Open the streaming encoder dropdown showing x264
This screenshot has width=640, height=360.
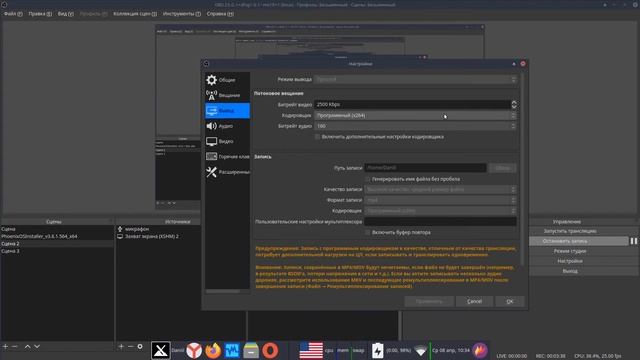416,116
